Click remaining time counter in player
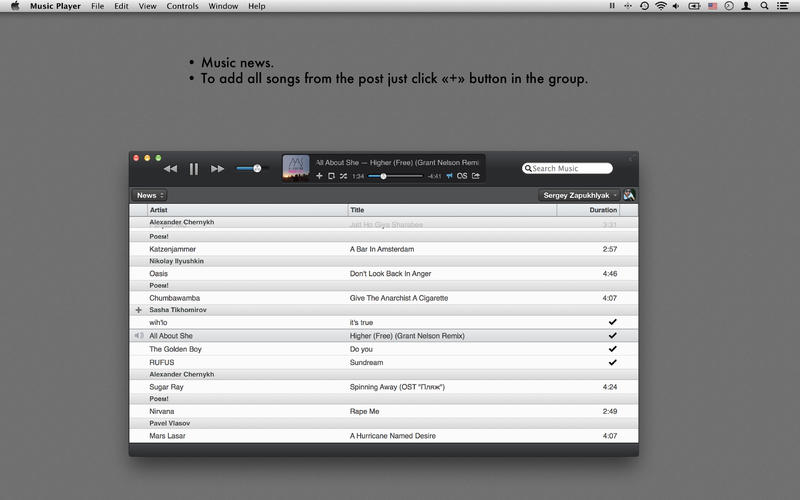This screenshot has height=500, width=800. (434, 176)
